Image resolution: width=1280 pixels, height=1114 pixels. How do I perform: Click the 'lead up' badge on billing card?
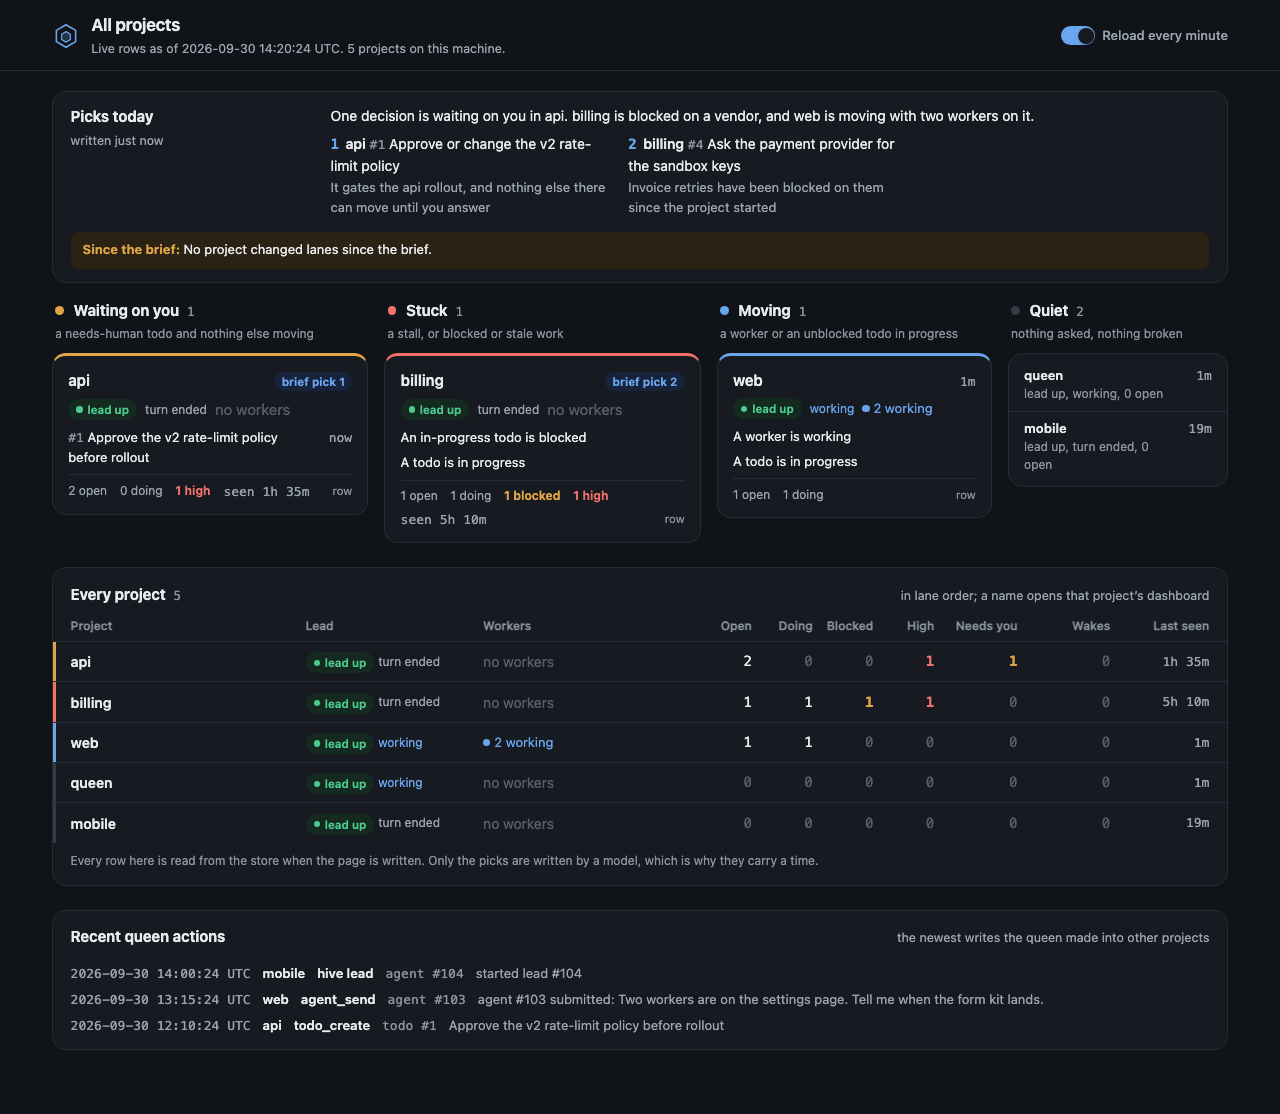[x=435, y=410]
